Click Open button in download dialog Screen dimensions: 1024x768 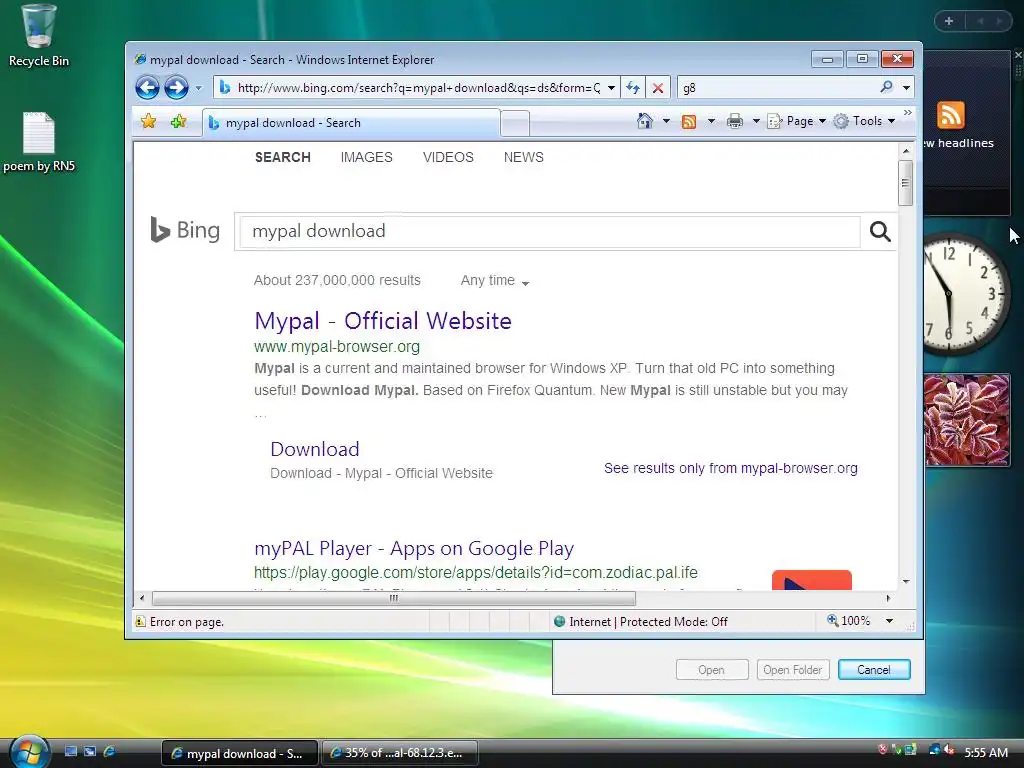[712, 669]
